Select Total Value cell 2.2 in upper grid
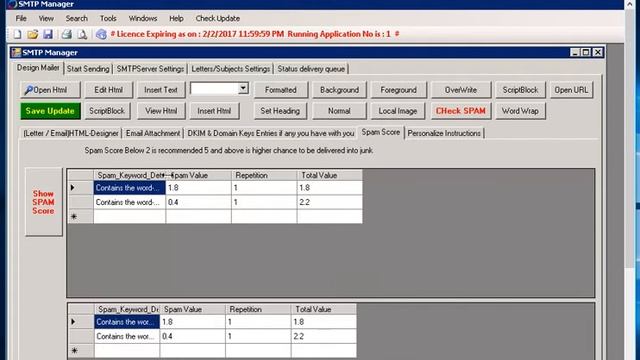The image size is (640, 360). tap(329, 202)
